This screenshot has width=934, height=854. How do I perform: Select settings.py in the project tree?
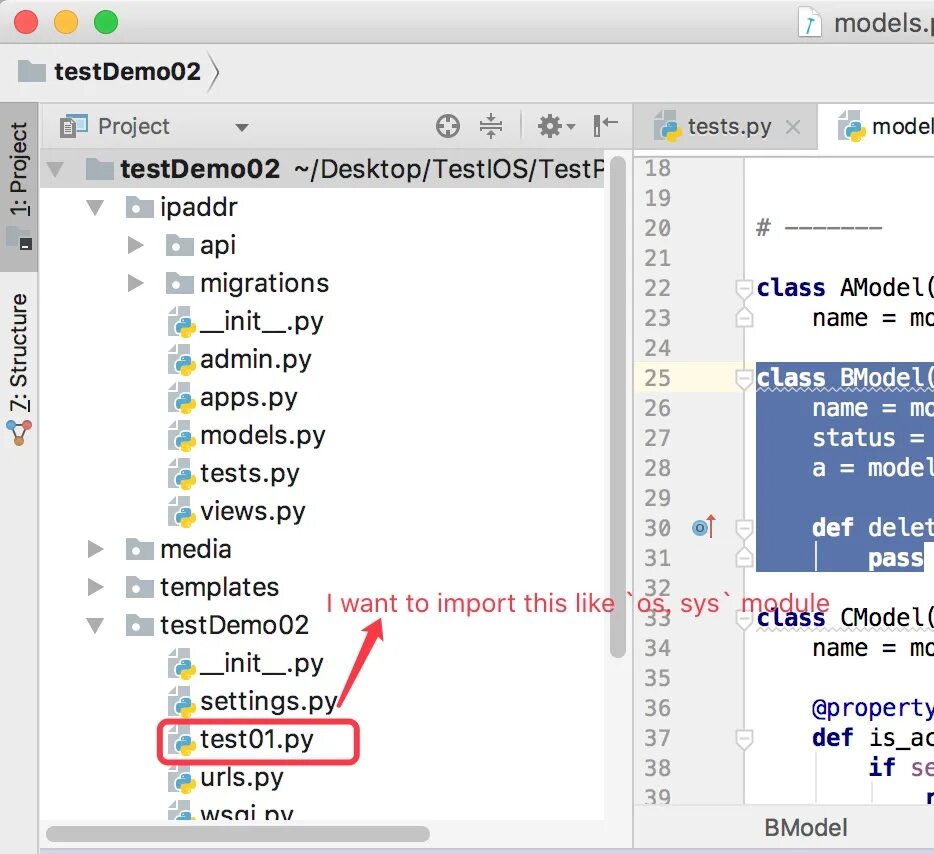point(322,701)
